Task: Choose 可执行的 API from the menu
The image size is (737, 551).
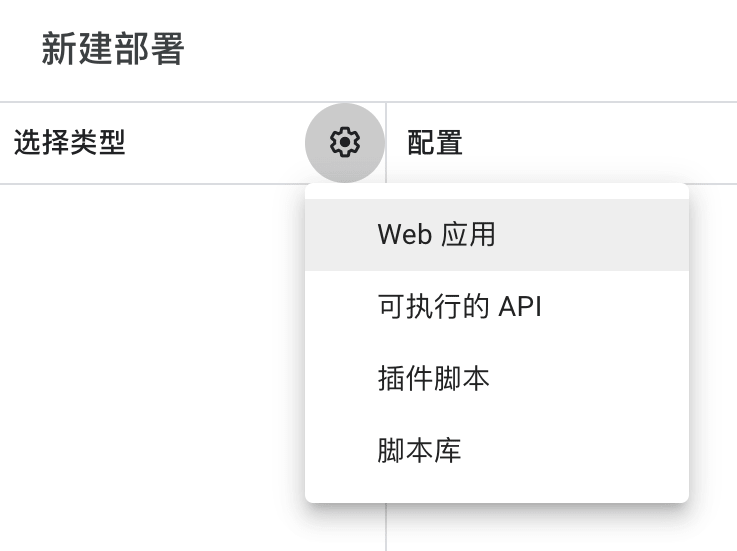Action: click(497, 307)
